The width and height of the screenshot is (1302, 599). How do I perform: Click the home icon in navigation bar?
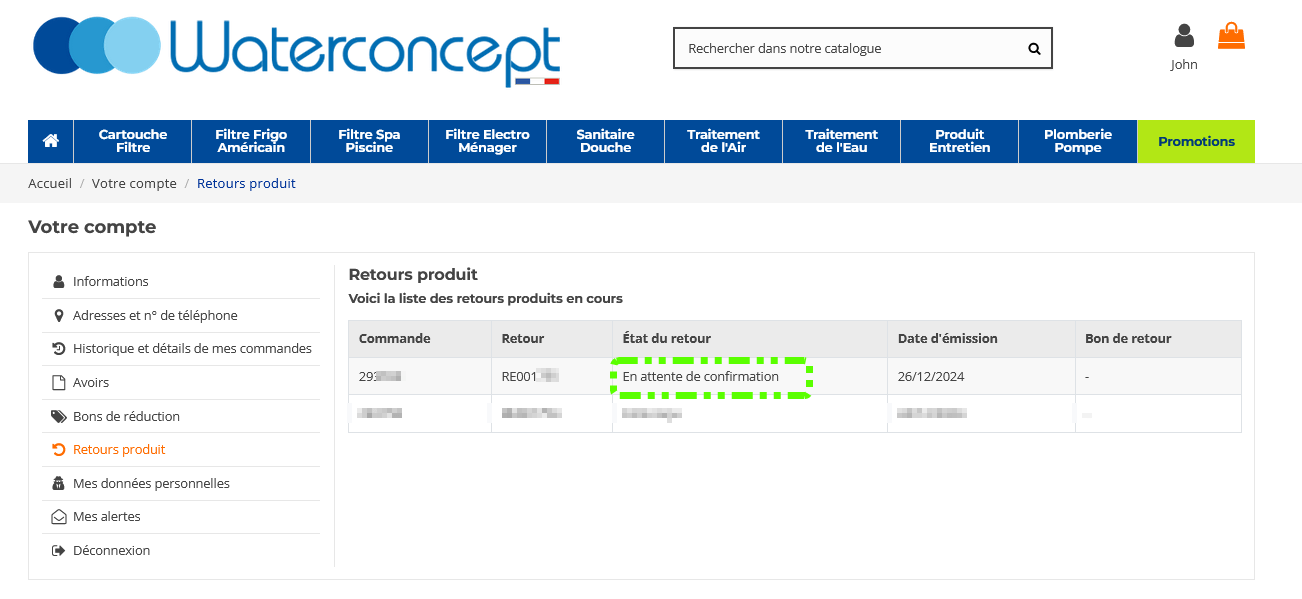click(x=51, y=141)
